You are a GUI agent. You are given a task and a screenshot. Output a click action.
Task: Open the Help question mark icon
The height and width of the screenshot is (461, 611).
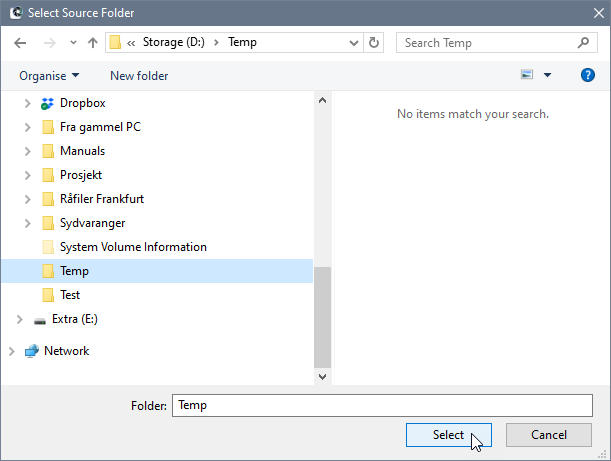click(588, 75)
